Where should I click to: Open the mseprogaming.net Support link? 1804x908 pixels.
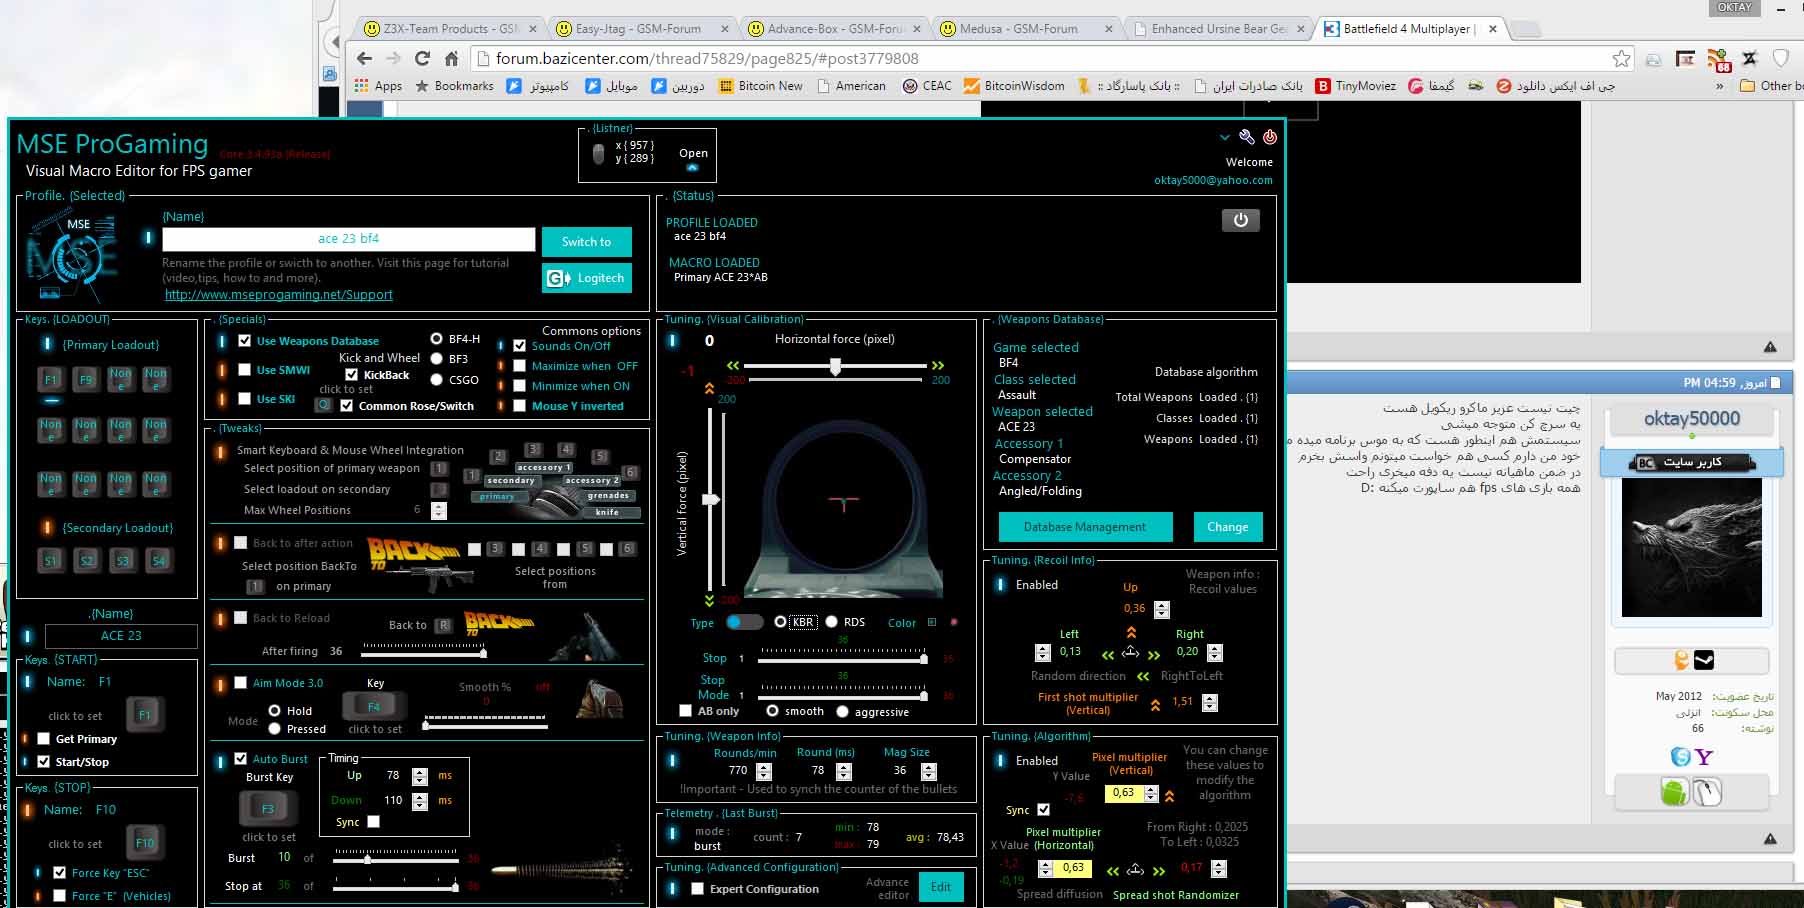pos(278,295)
